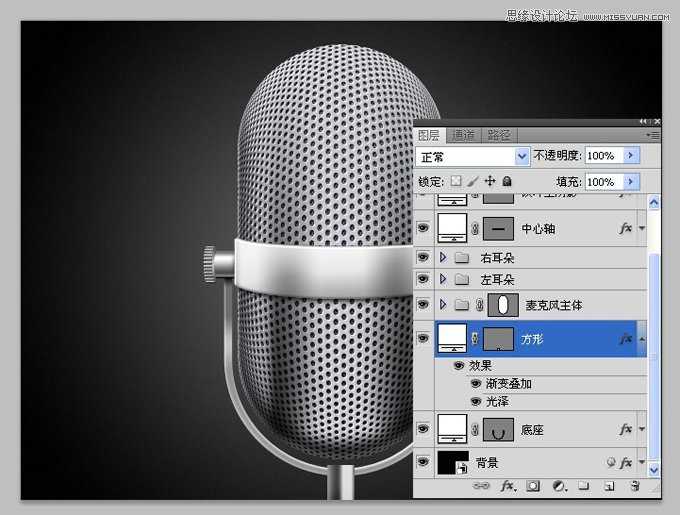This screenshot has height=515, width=680.
Task: Collapse effects of 方形 layer
Action: click(x=642, y=339)
